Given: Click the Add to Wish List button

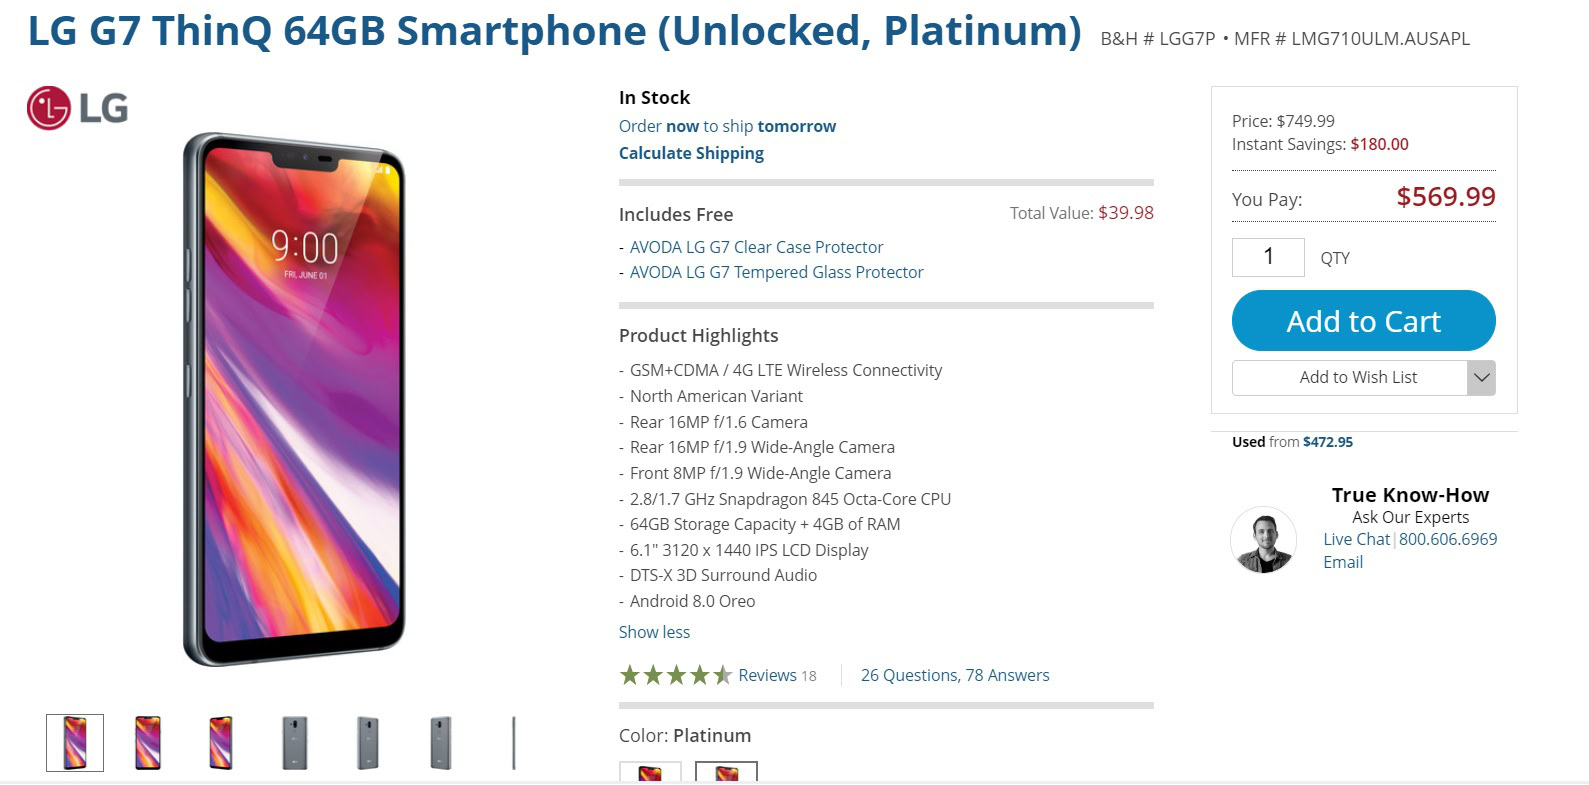Looking at the screenshot, I should (x=1357, y=378).
